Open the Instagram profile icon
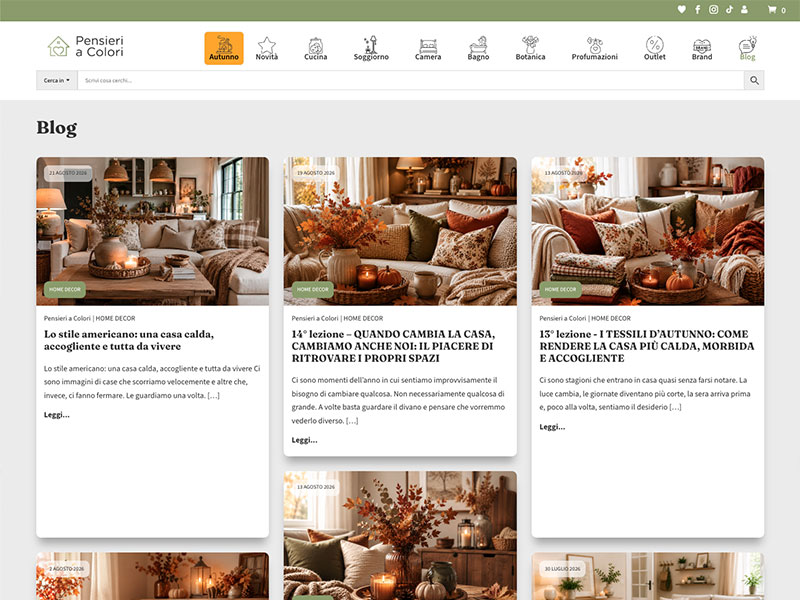Image resolution: width=800 pixels, height=600 pixels. pos(713,9)
